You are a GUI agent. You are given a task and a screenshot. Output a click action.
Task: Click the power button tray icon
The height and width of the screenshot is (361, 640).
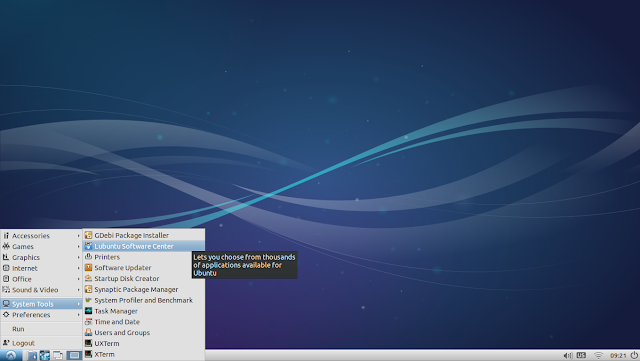click(x=634, y=355)
